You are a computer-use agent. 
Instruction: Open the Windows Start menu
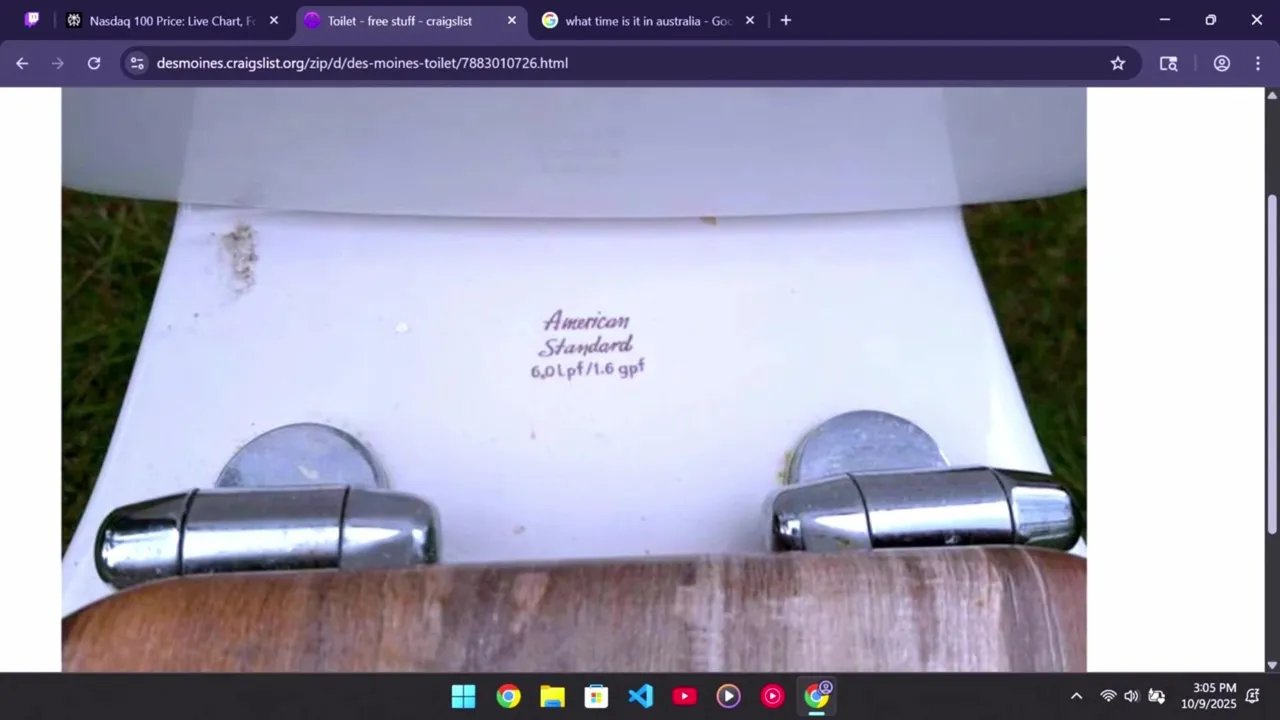coord(464,696)
